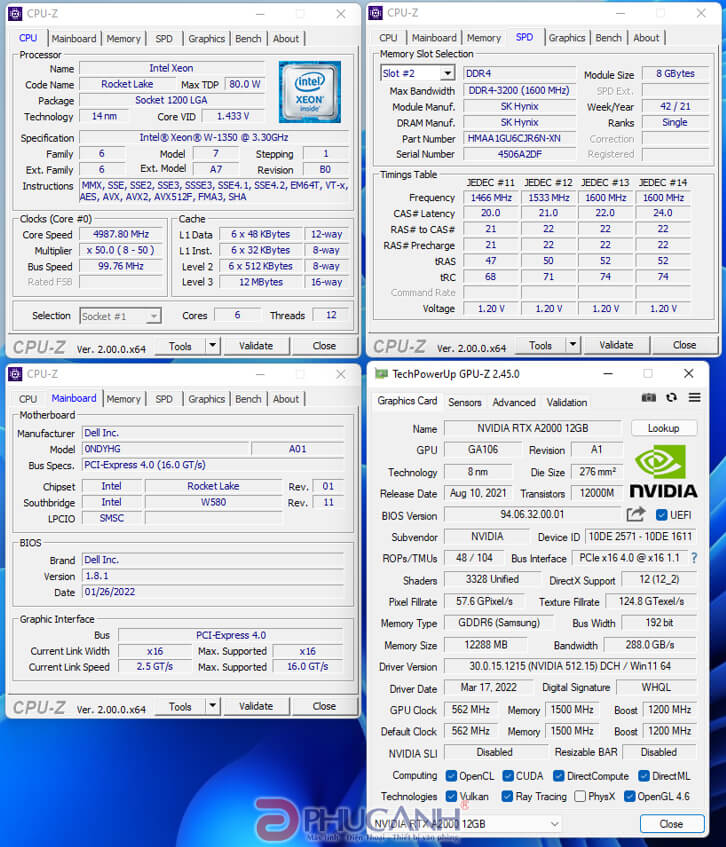
Task: Toggle the Ray Tracing checkbox
Action: (507, 796)
